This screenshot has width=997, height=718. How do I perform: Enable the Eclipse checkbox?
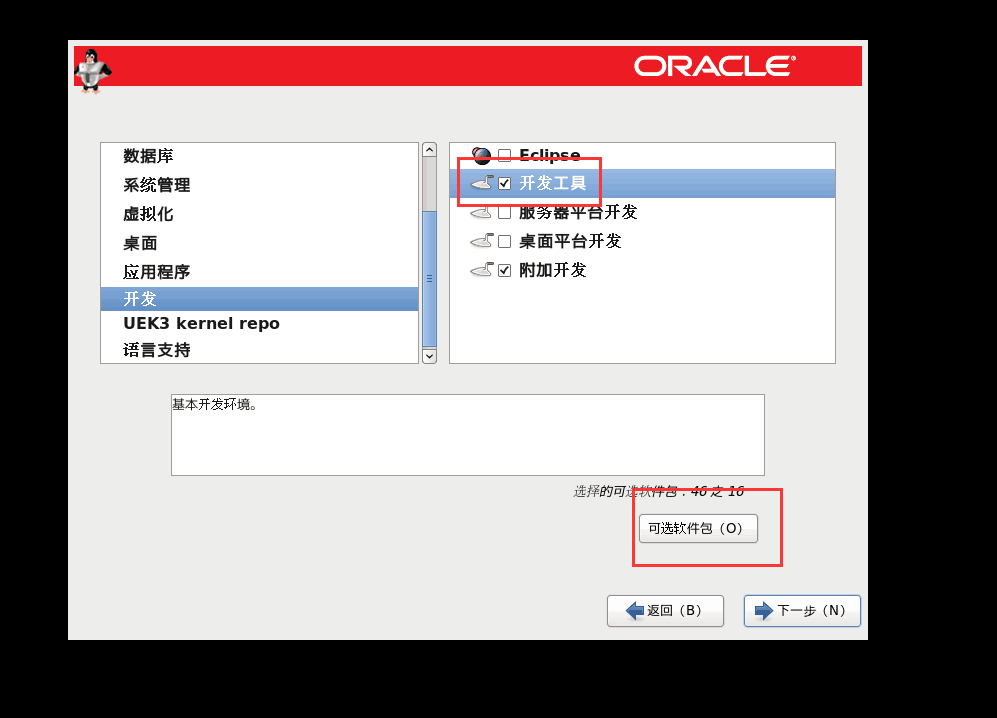click(x=505, y=156)
